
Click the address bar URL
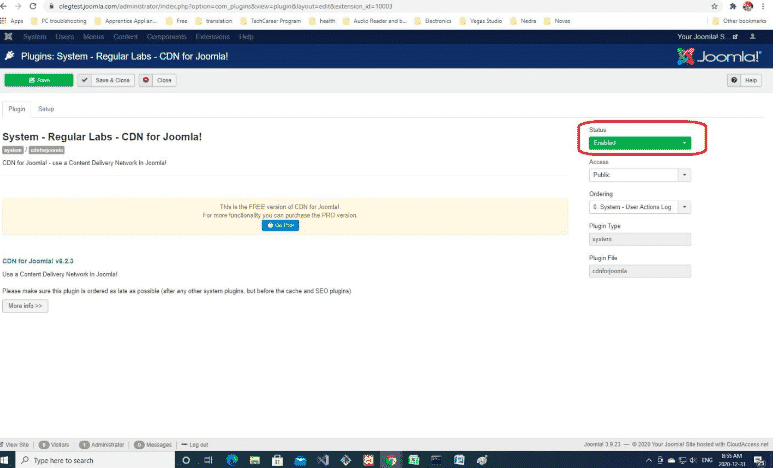click(225, 6)
